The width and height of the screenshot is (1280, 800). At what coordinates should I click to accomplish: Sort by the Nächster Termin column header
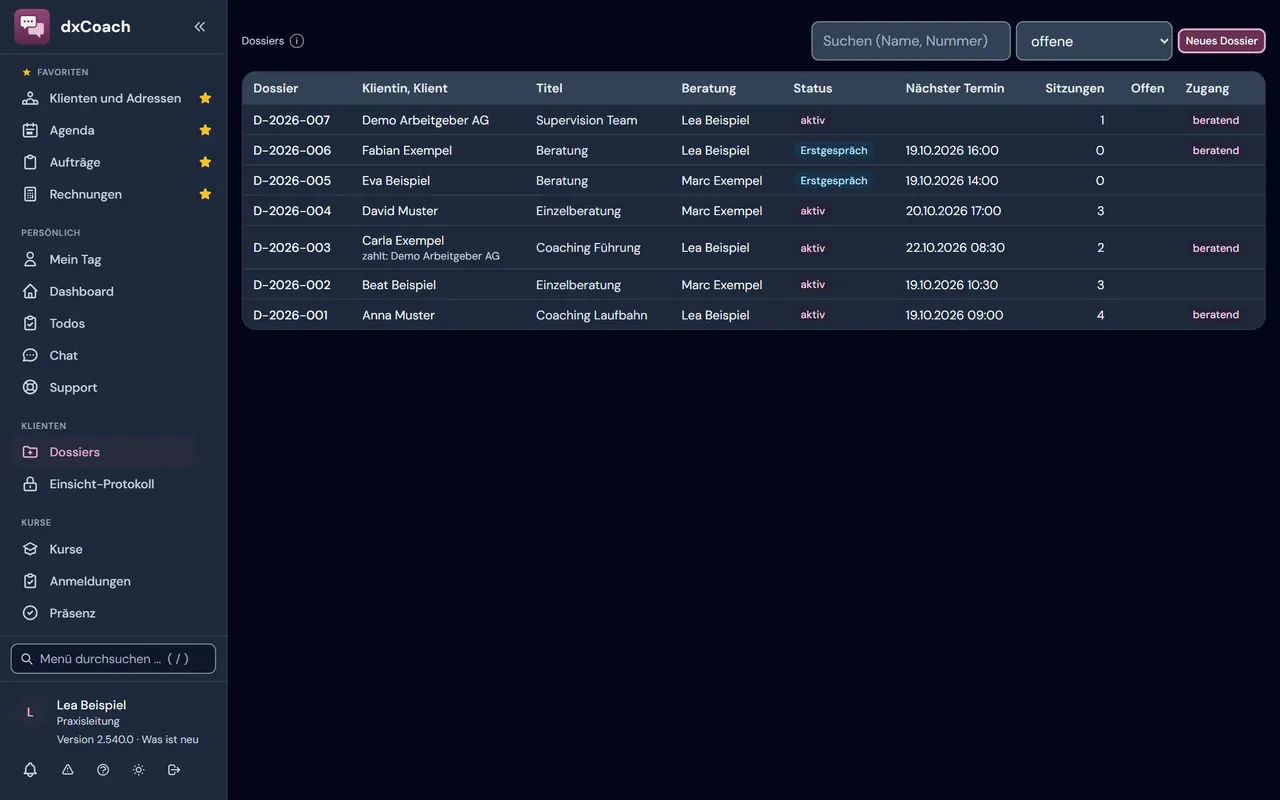tap(955, 88)
